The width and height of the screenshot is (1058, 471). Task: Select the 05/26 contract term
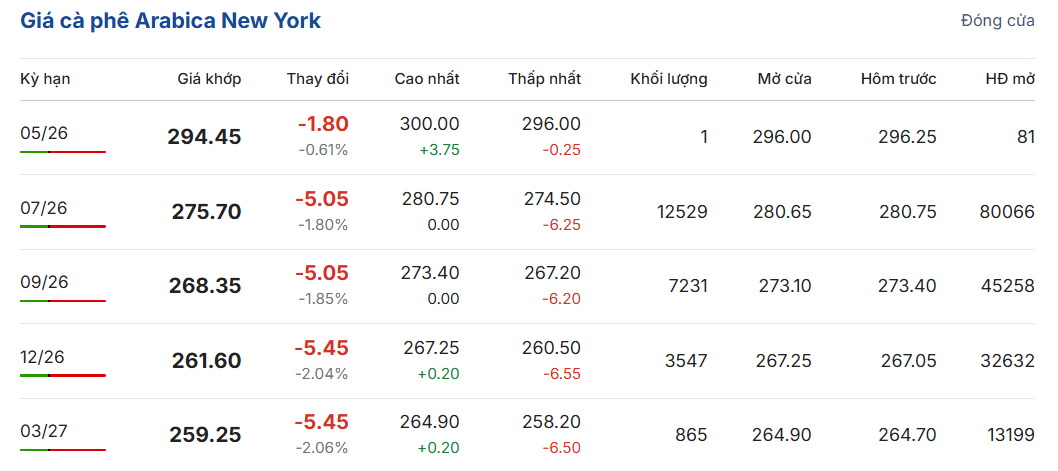coord(44,133)
